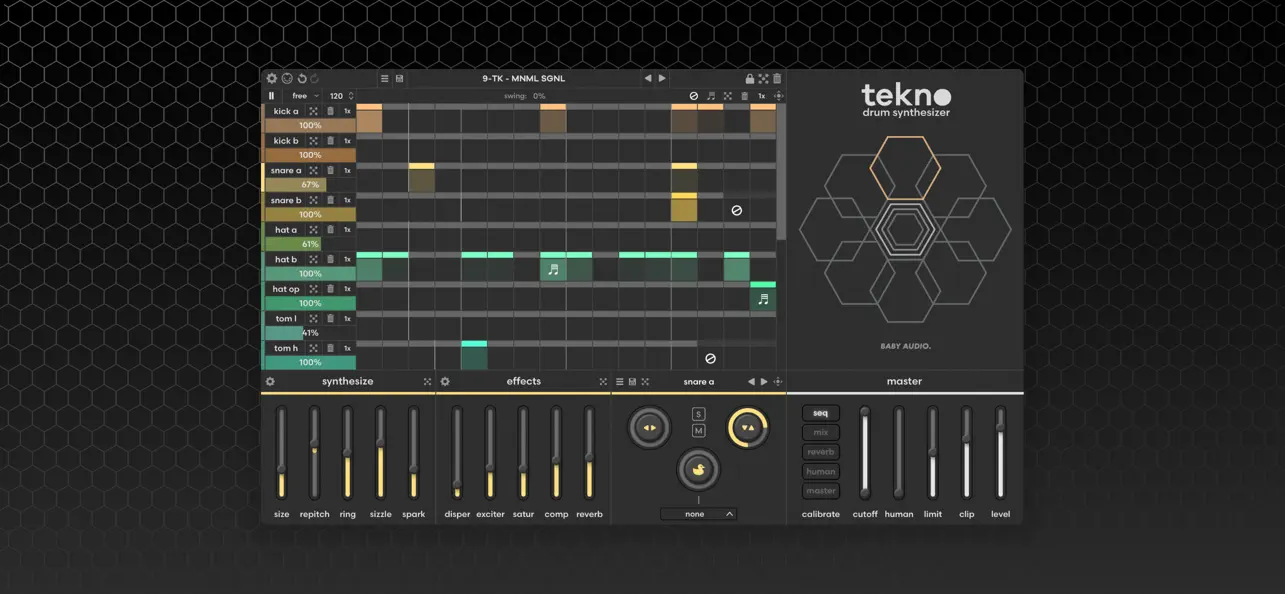
Task: Open the 1x repeat selector on kick a
Action: [347, 111]
